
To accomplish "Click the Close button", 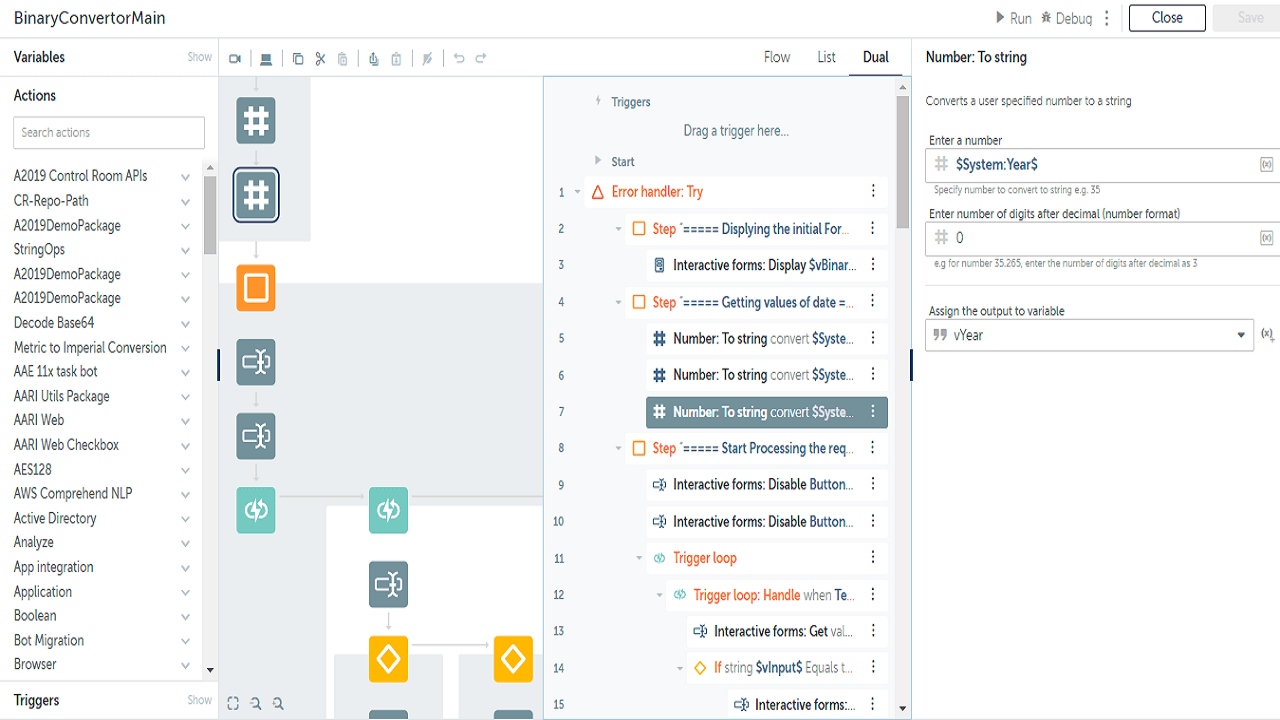I will [x=1167, y=18].
